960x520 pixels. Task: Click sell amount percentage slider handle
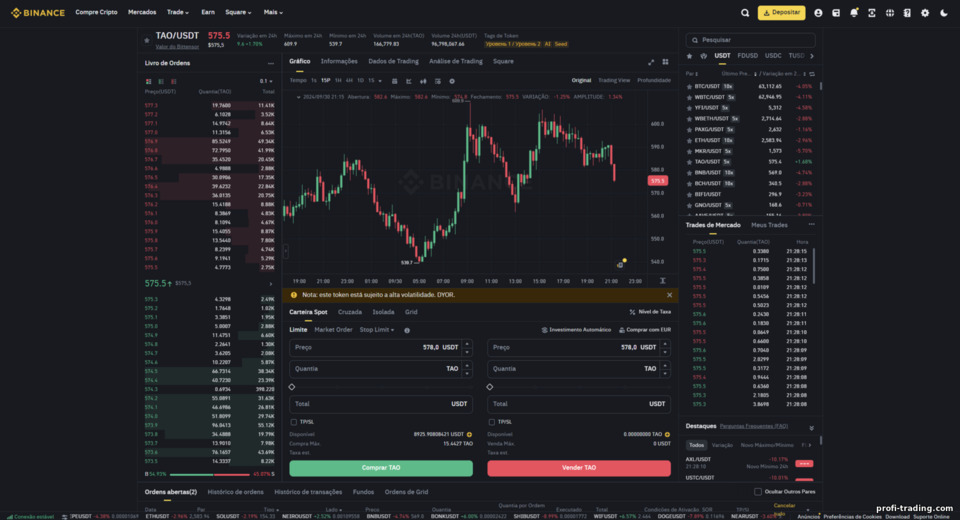point(490,387)
